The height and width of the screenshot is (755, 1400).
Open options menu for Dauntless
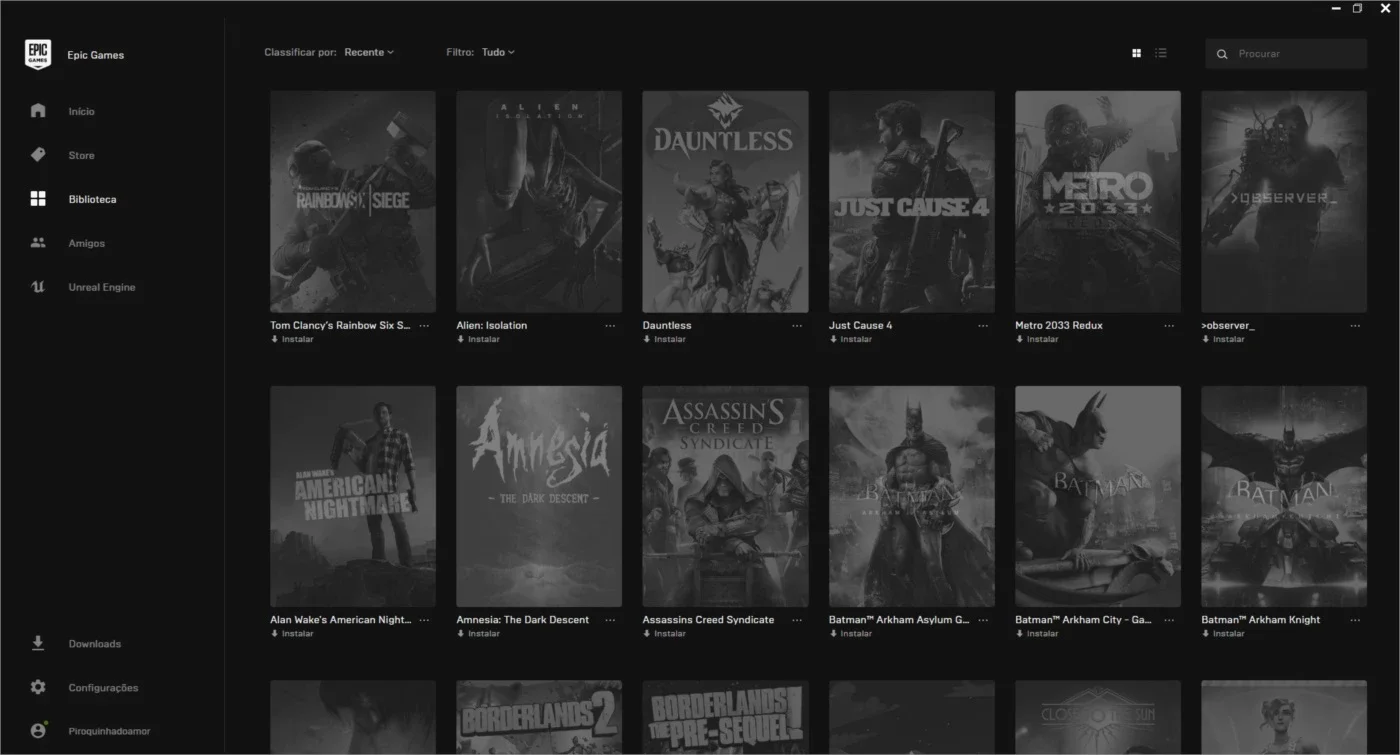(x=797, y=326)
